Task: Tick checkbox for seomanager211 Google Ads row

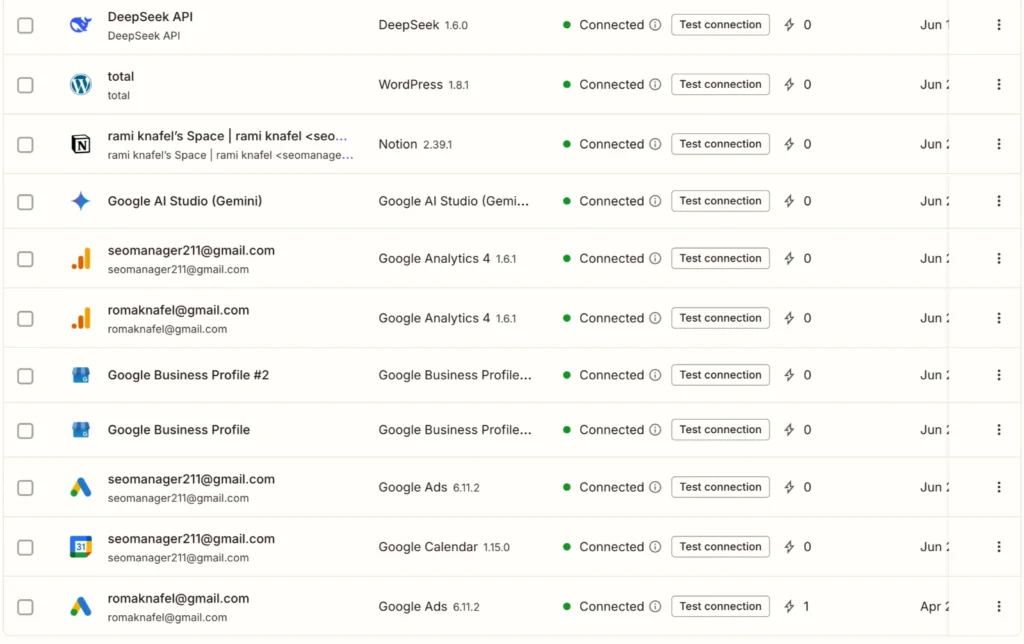Action: 25,488
